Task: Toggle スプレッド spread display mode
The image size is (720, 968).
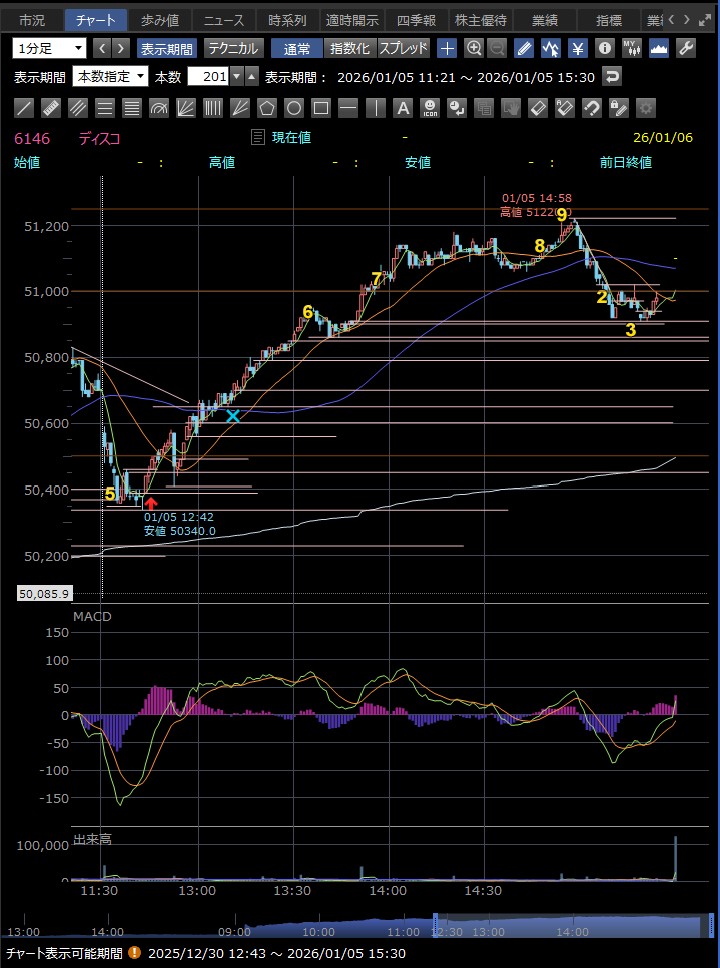Action: click(x=403, y=48)
